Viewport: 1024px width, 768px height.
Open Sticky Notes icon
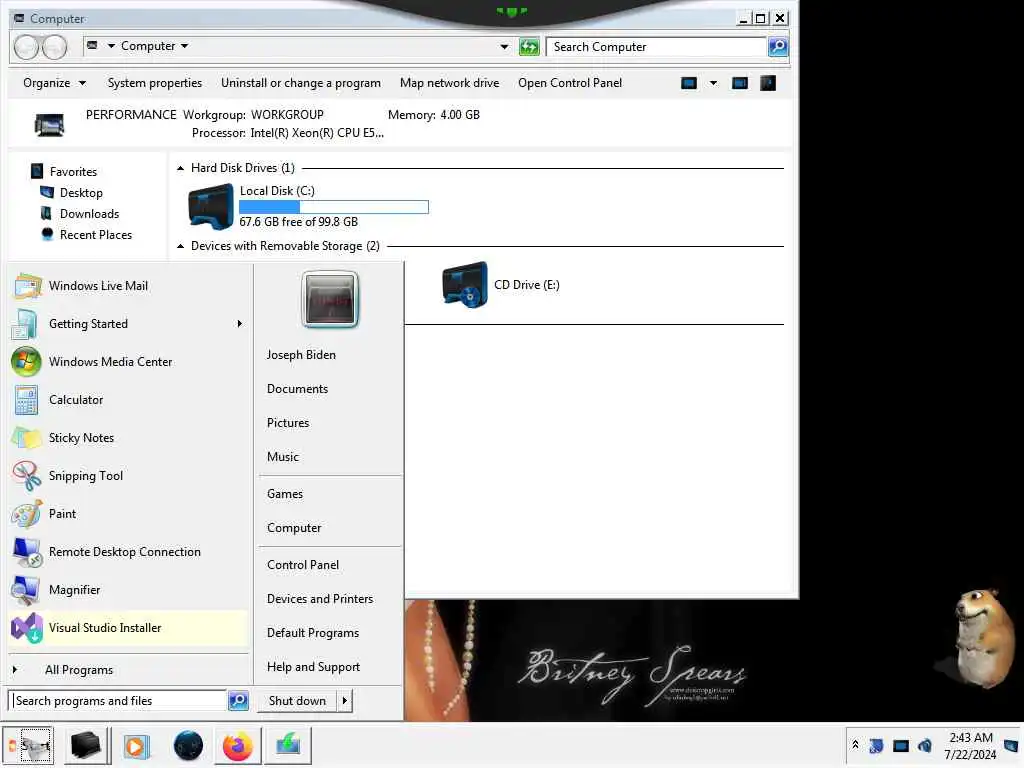26,438
